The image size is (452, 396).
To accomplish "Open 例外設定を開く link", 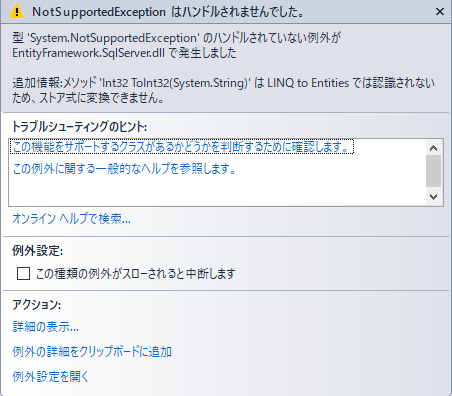I will tap(51, 377).
